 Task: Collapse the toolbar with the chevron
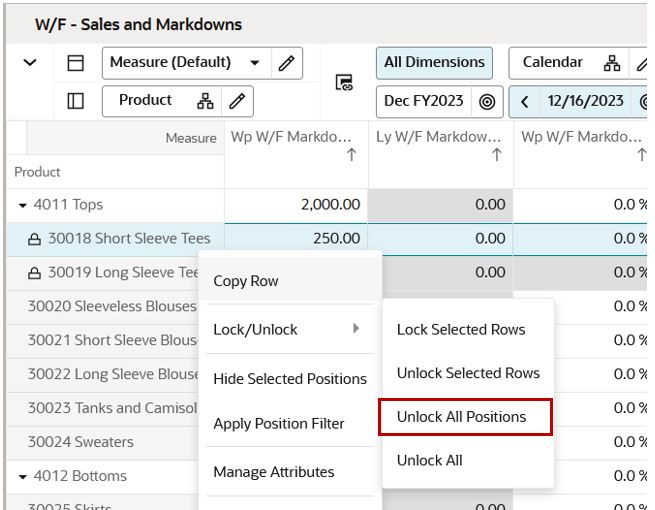tap(30, 63)
